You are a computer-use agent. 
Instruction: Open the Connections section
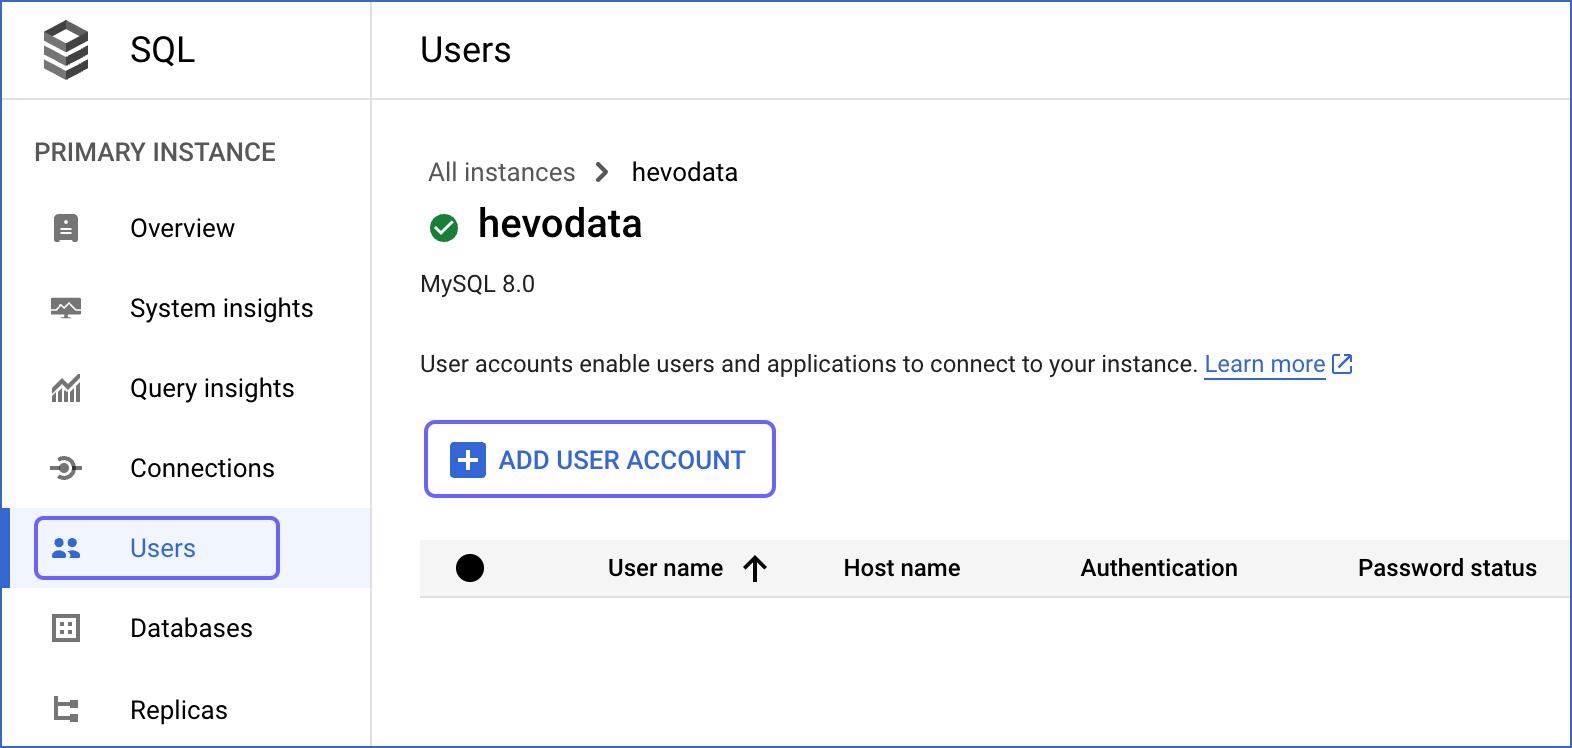202,468
